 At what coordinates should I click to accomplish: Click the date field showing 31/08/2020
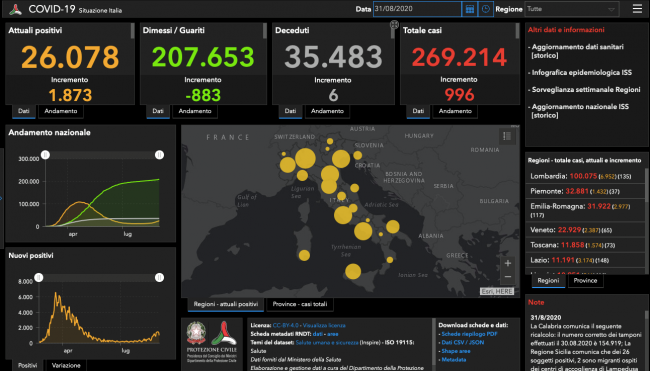point(417,9)
